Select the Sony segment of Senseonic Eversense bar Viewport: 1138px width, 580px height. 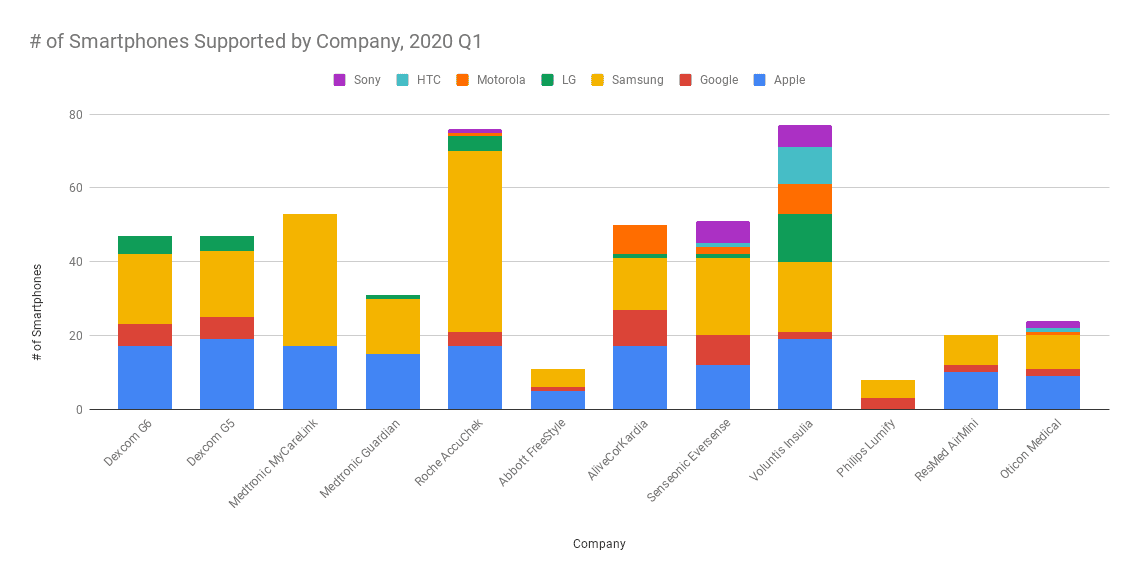723,231
